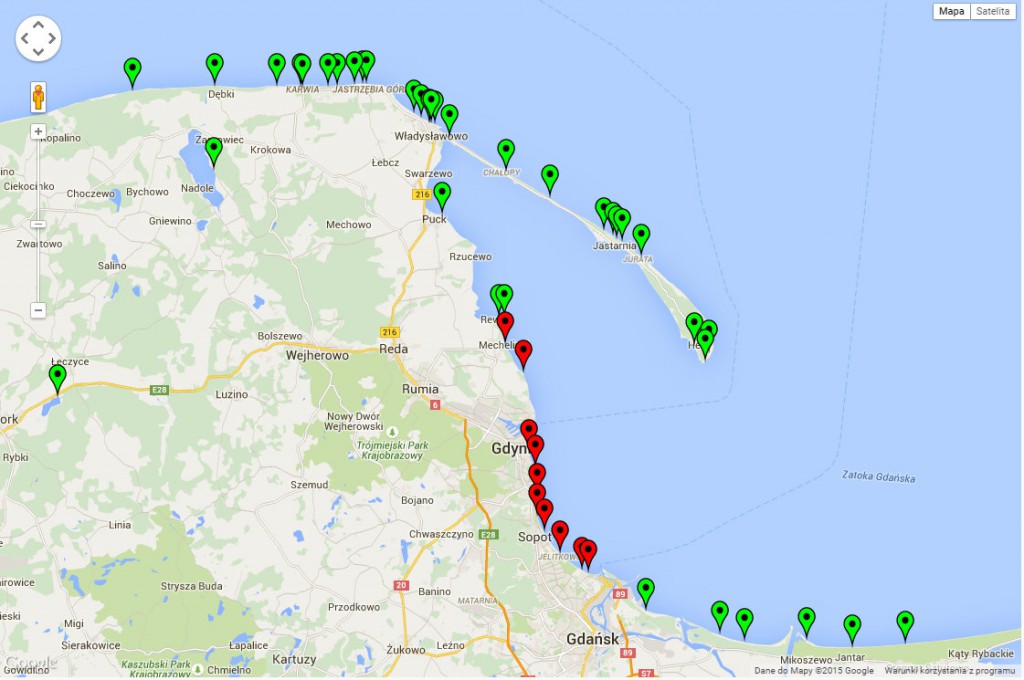Viewport: 1024px width, 680px height.
Task: Switch to the Satelita map view
Action: click(x=993, y=11)
